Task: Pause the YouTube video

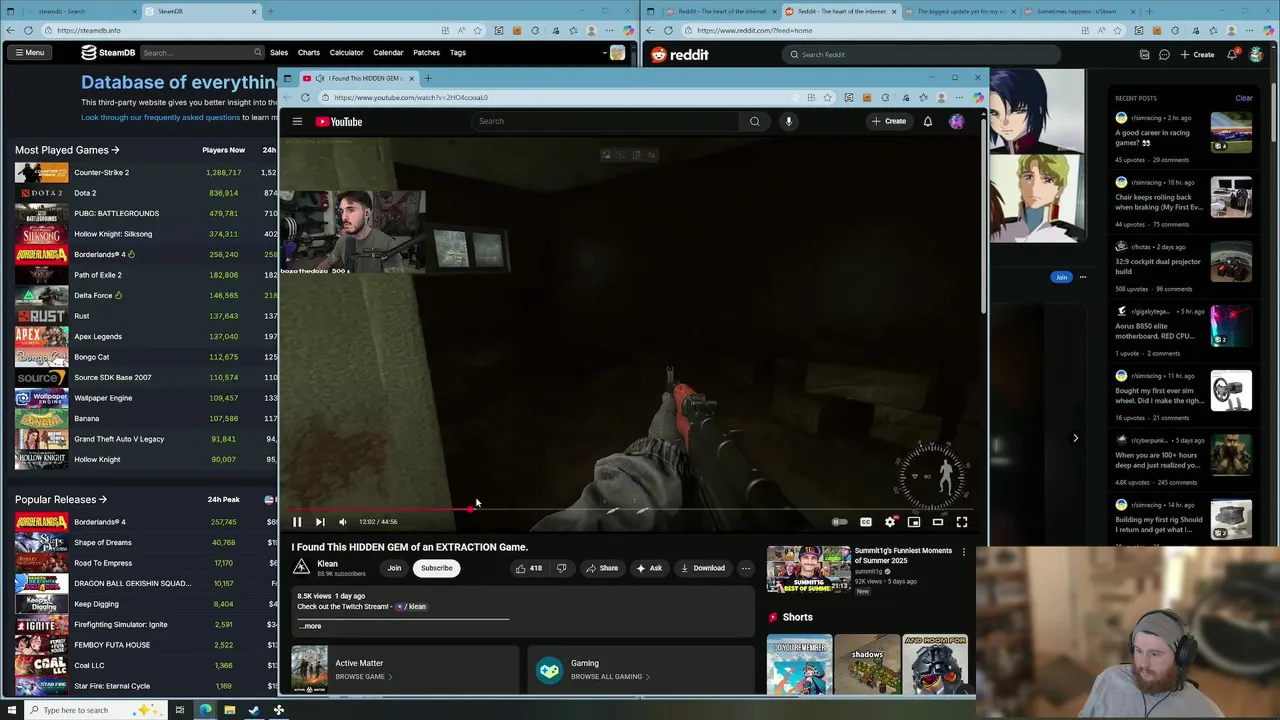Action: (297, 522)
